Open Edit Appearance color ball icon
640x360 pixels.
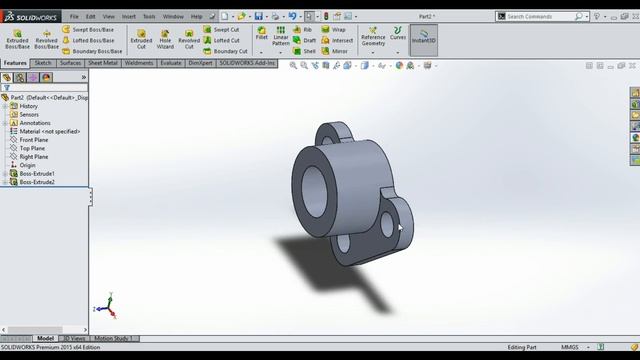[x=399, y=65]
